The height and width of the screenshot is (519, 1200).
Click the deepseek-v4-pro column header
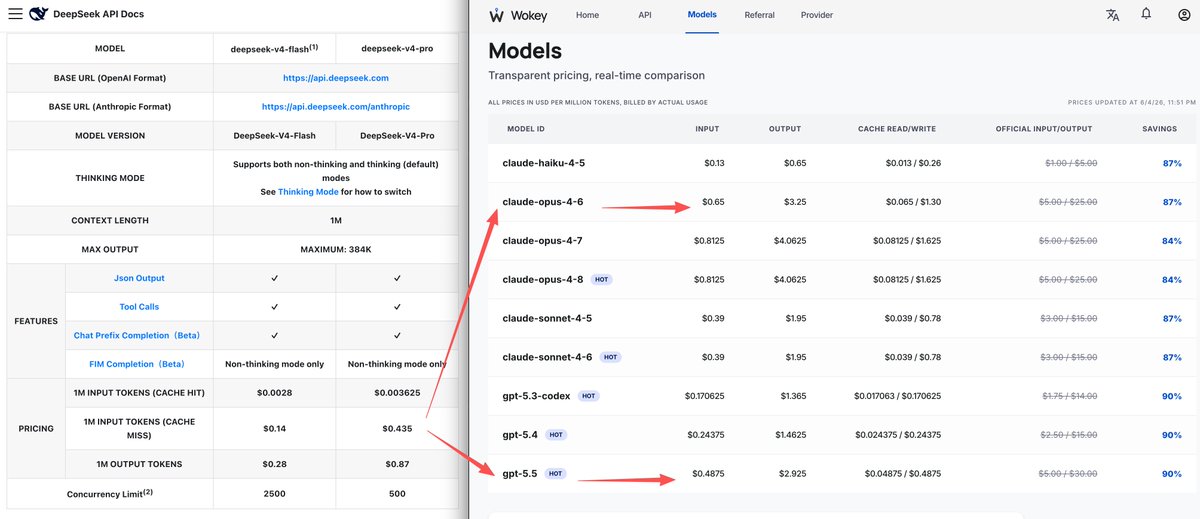click(397, 48)
